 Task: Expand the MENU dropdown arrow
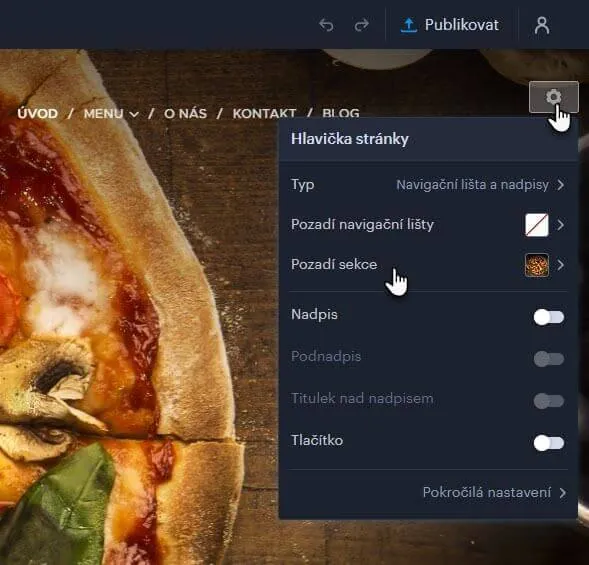[x=134, y=114]
